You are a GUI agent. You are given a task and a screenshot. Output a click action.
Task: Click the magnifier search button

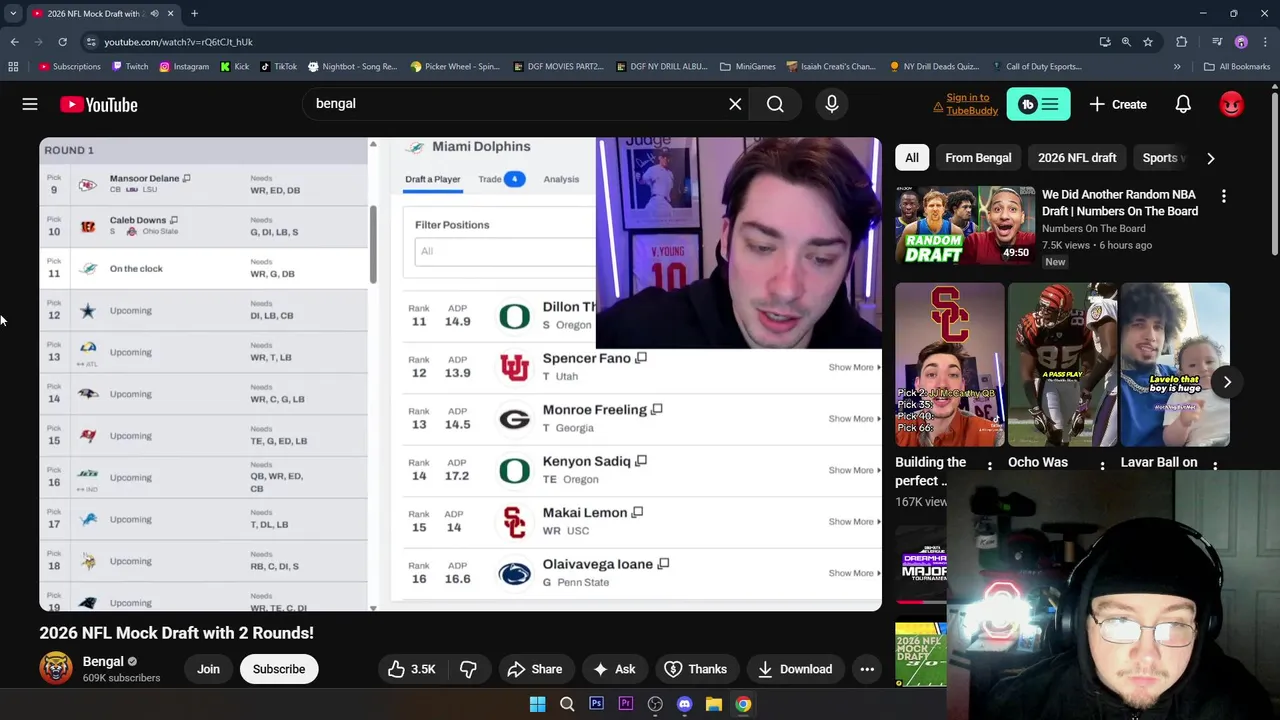point(775,104)
